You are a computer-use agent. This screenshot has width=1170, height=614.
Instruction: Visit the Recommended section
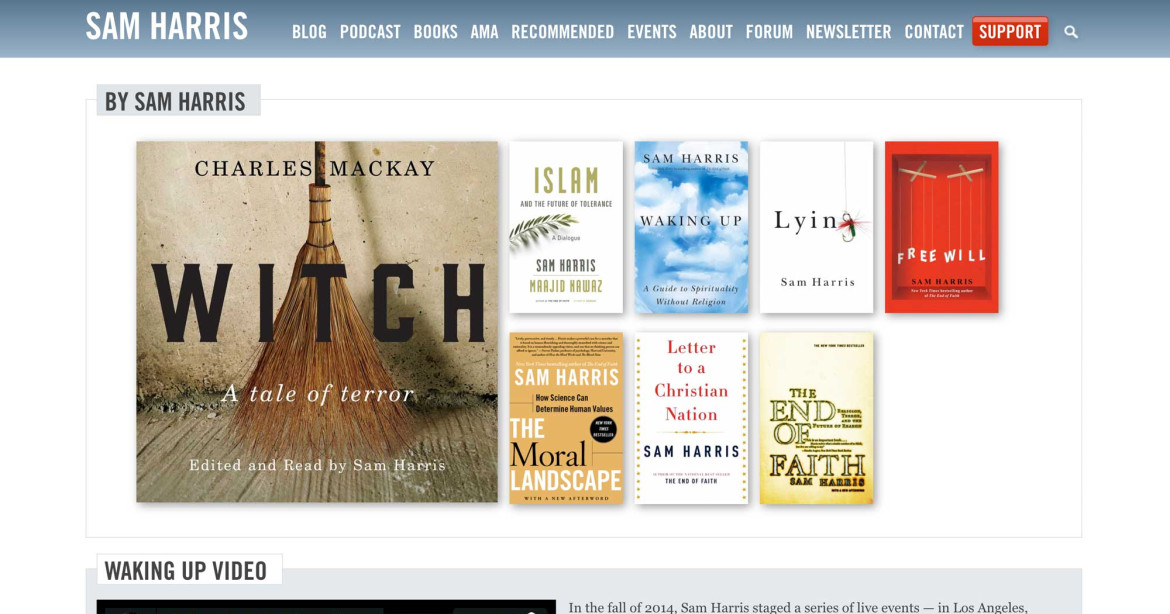[563, 32]
